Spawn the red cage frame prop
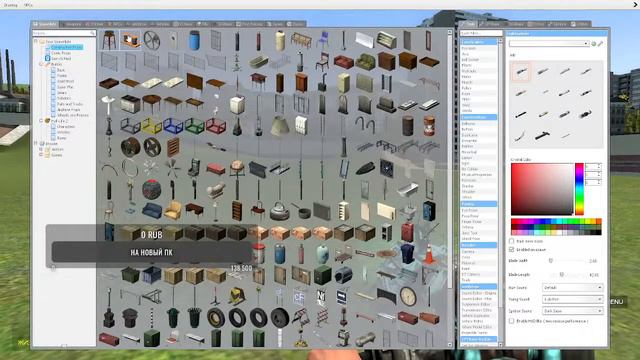Viewport: 640px width, 360px height. (216, 125)
